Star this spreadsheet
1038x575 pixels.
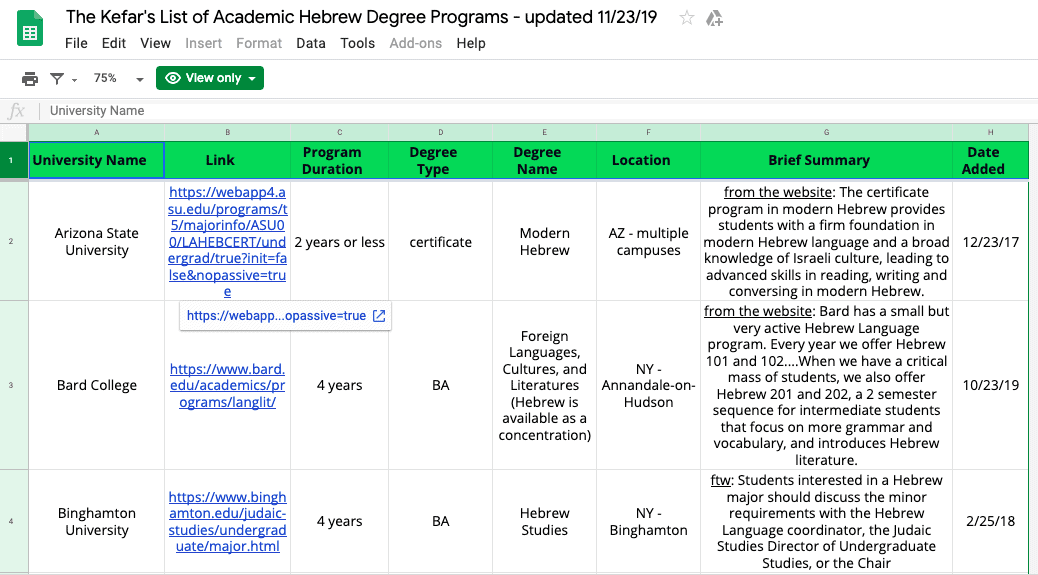pos(686,18)
